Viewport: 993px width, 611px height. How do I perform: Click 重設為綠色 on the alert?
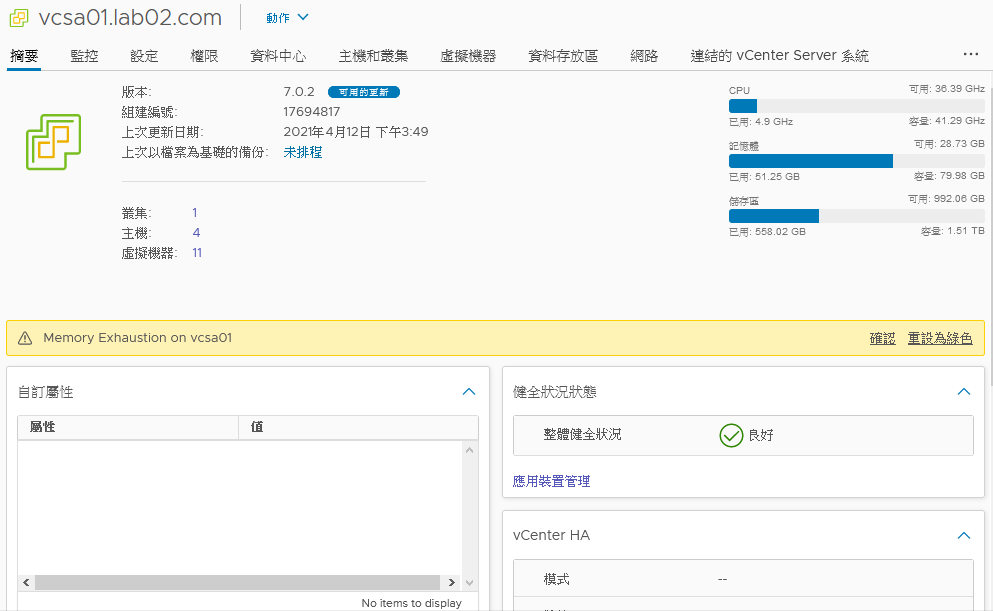pyautogui.click(x=940, y=338)
